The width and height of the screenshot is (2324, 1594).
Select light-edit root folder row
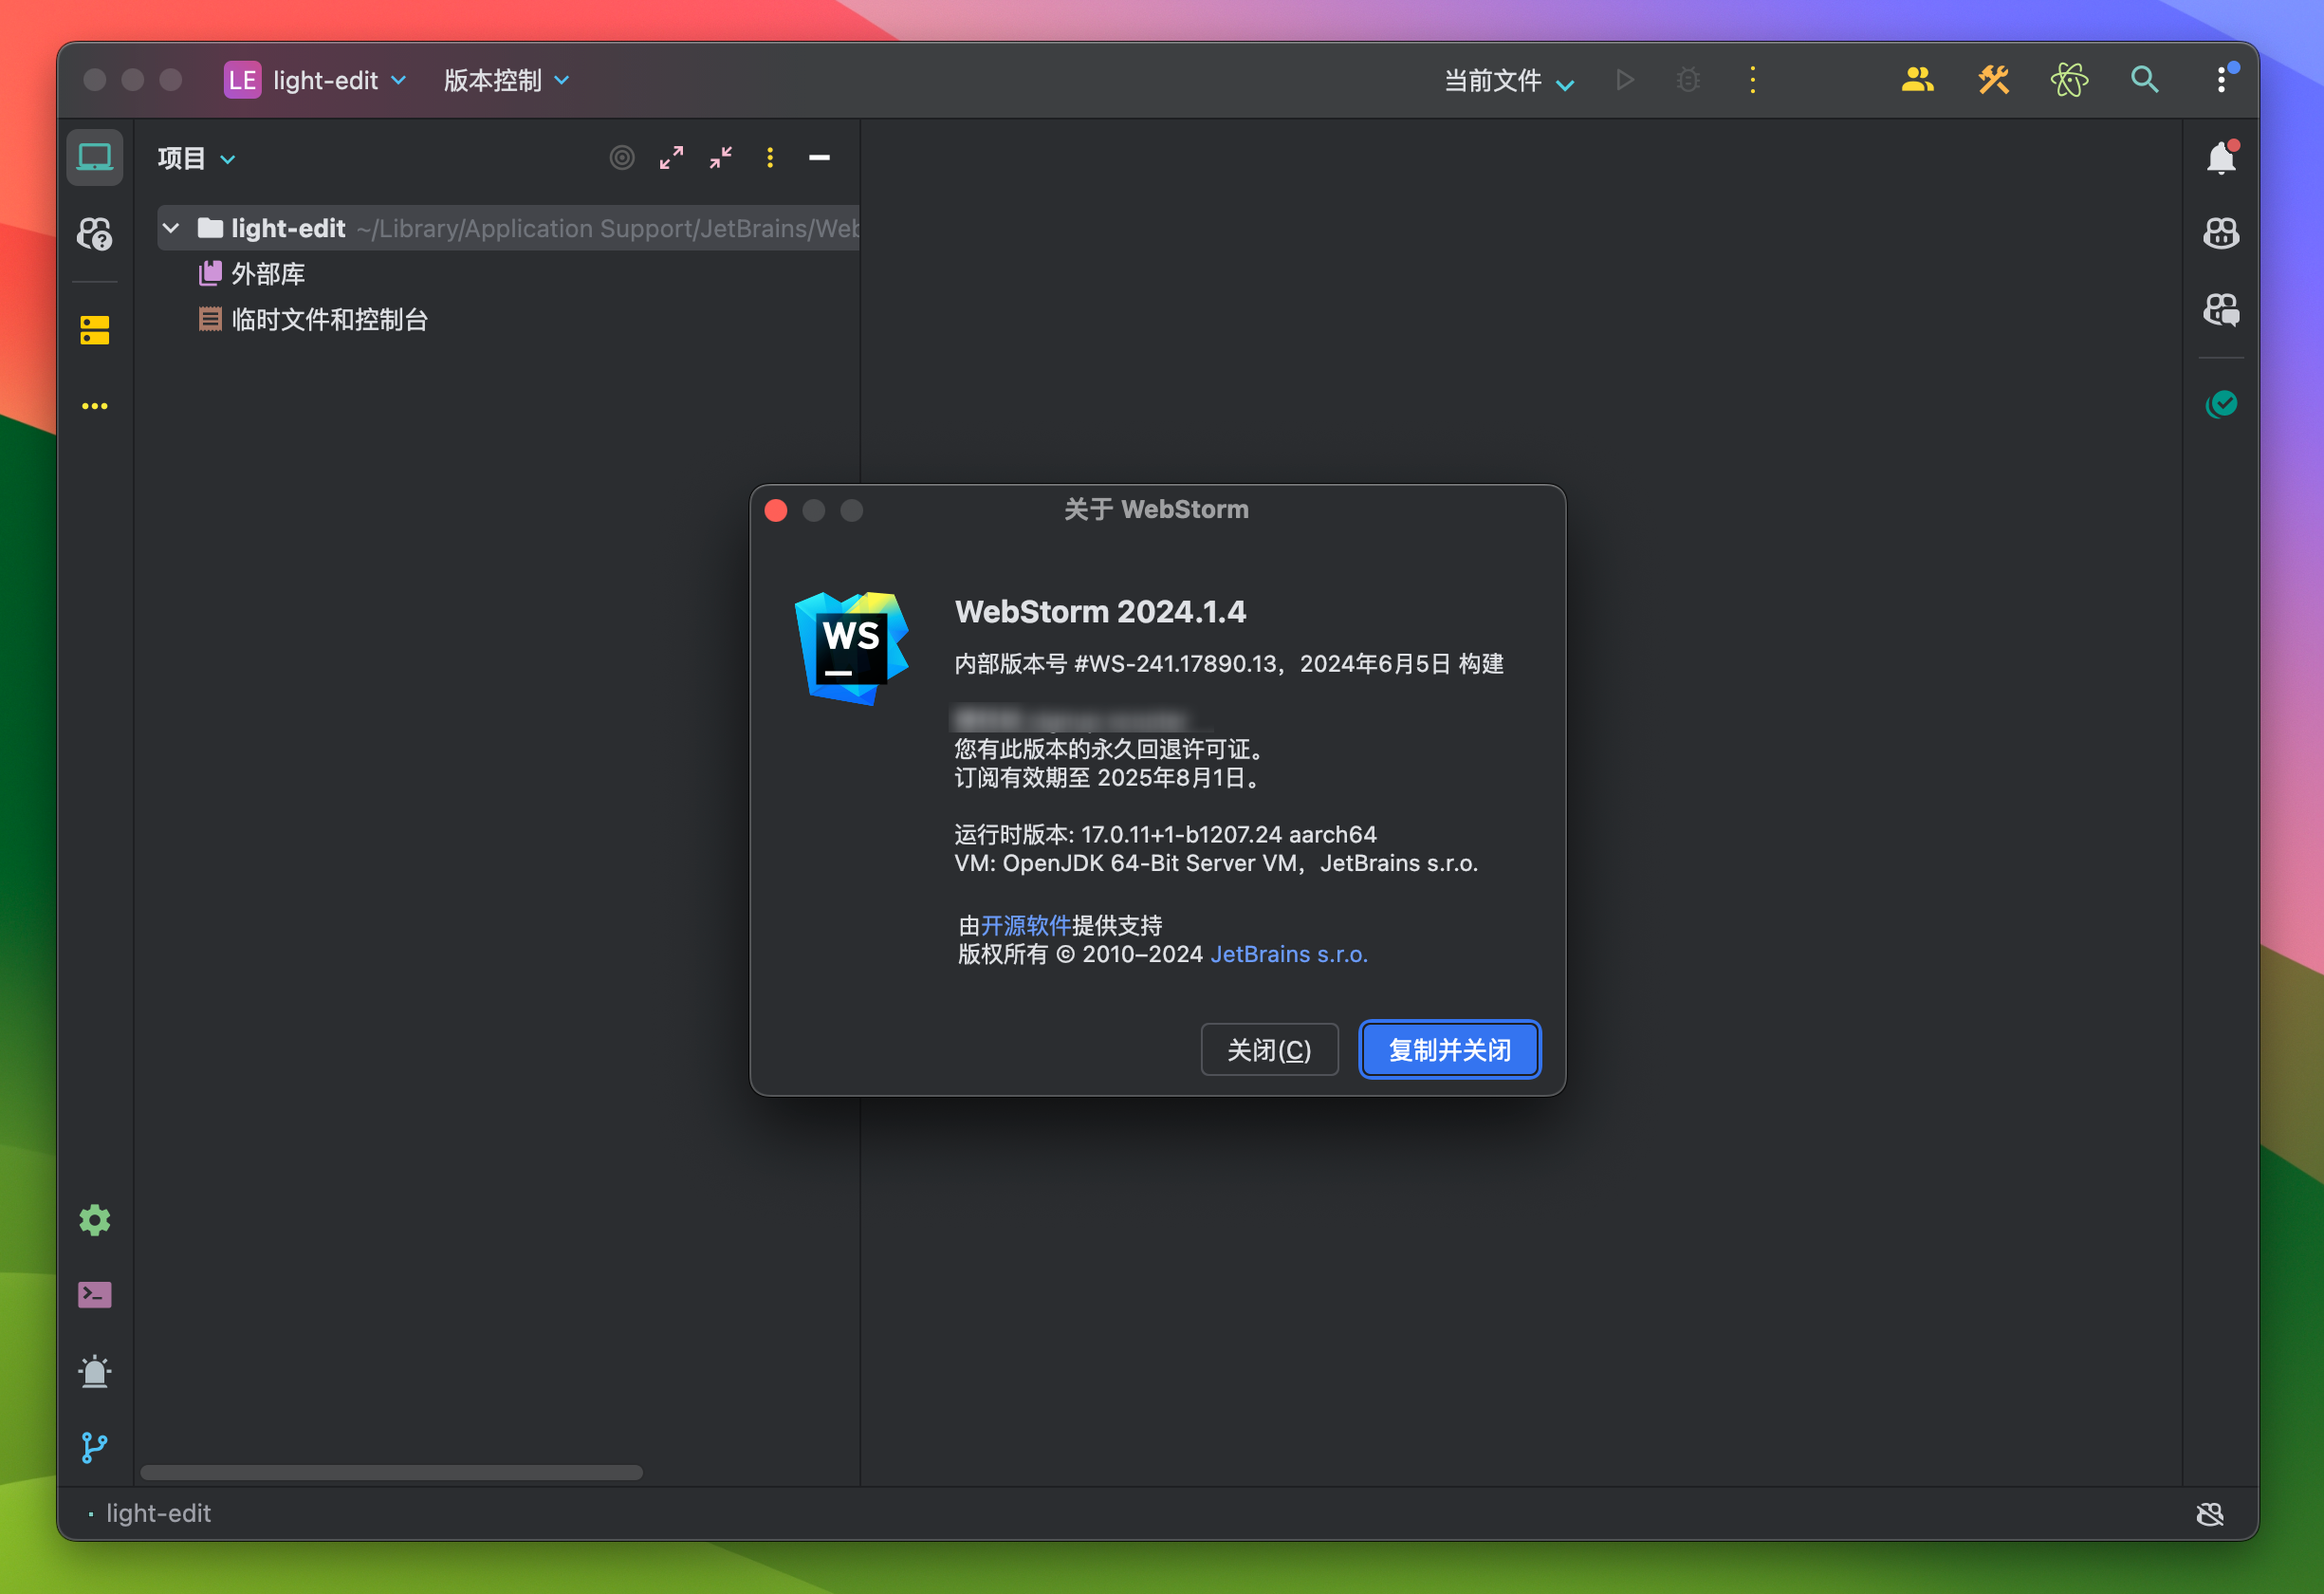(508, 228)
